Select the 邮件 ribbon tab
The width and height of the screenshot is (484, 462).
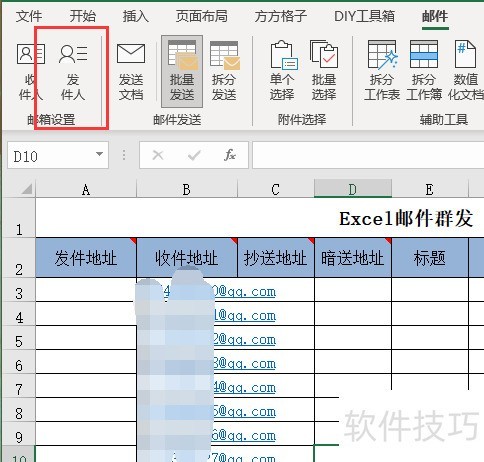point(435,16)
